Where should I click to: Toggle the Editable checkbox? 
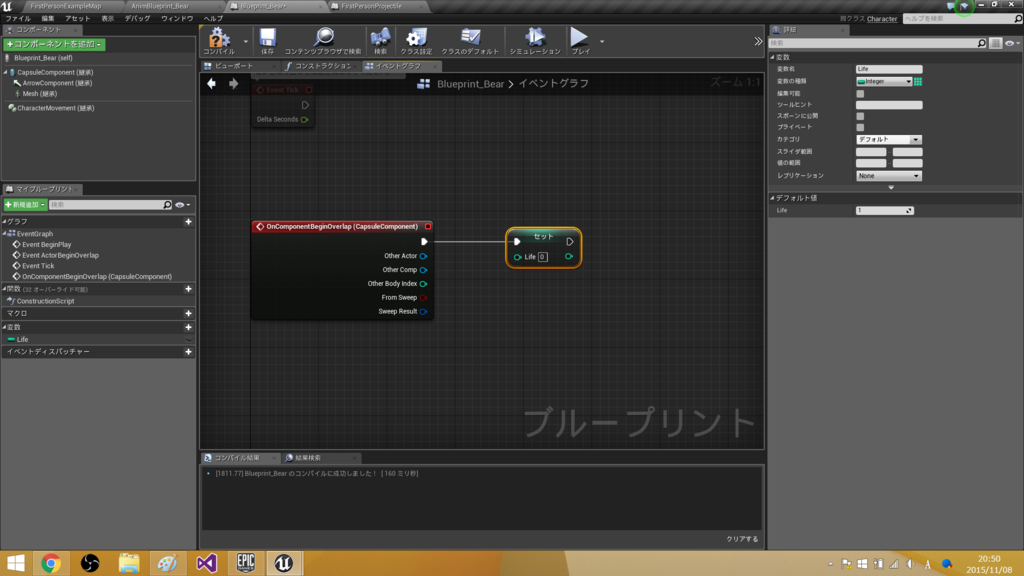860,93
